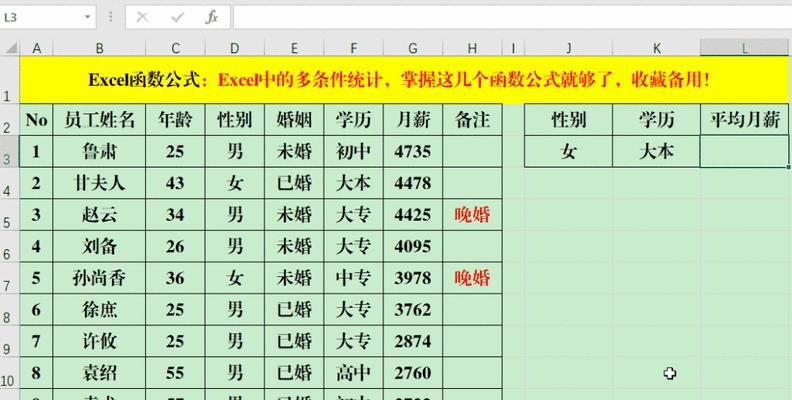Click the name cell 赵云

pos(99,215)
